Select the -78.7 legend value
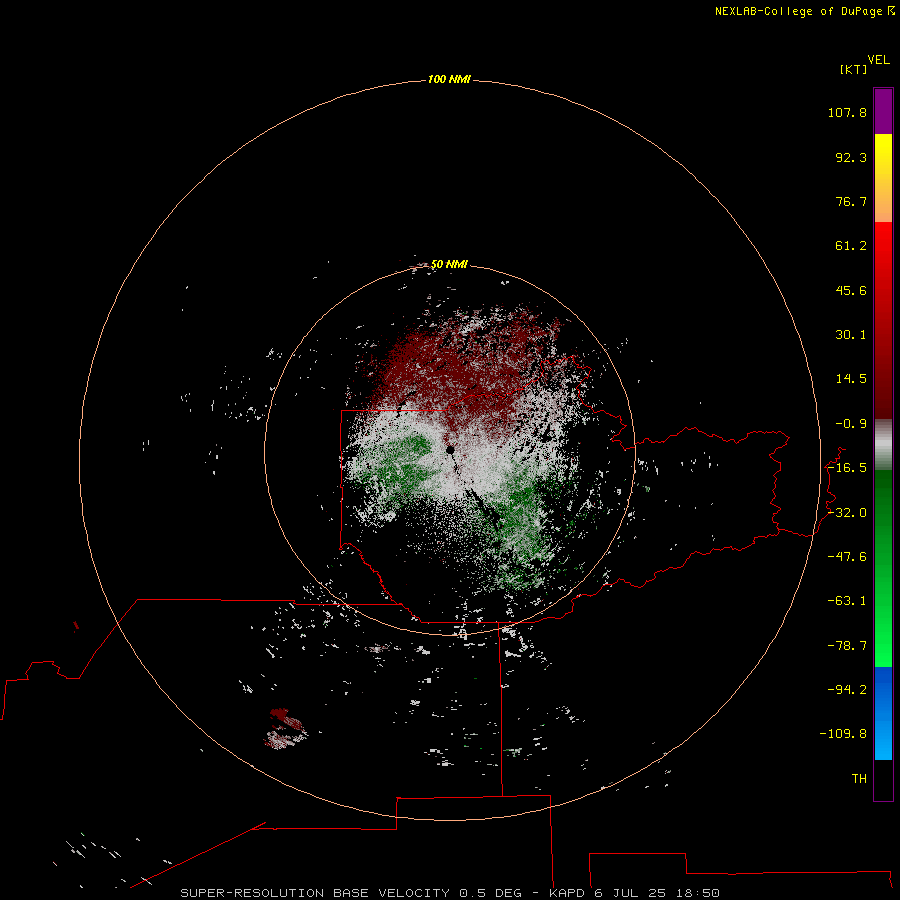This screenshot has height=900, width=900. pos(847,646)
